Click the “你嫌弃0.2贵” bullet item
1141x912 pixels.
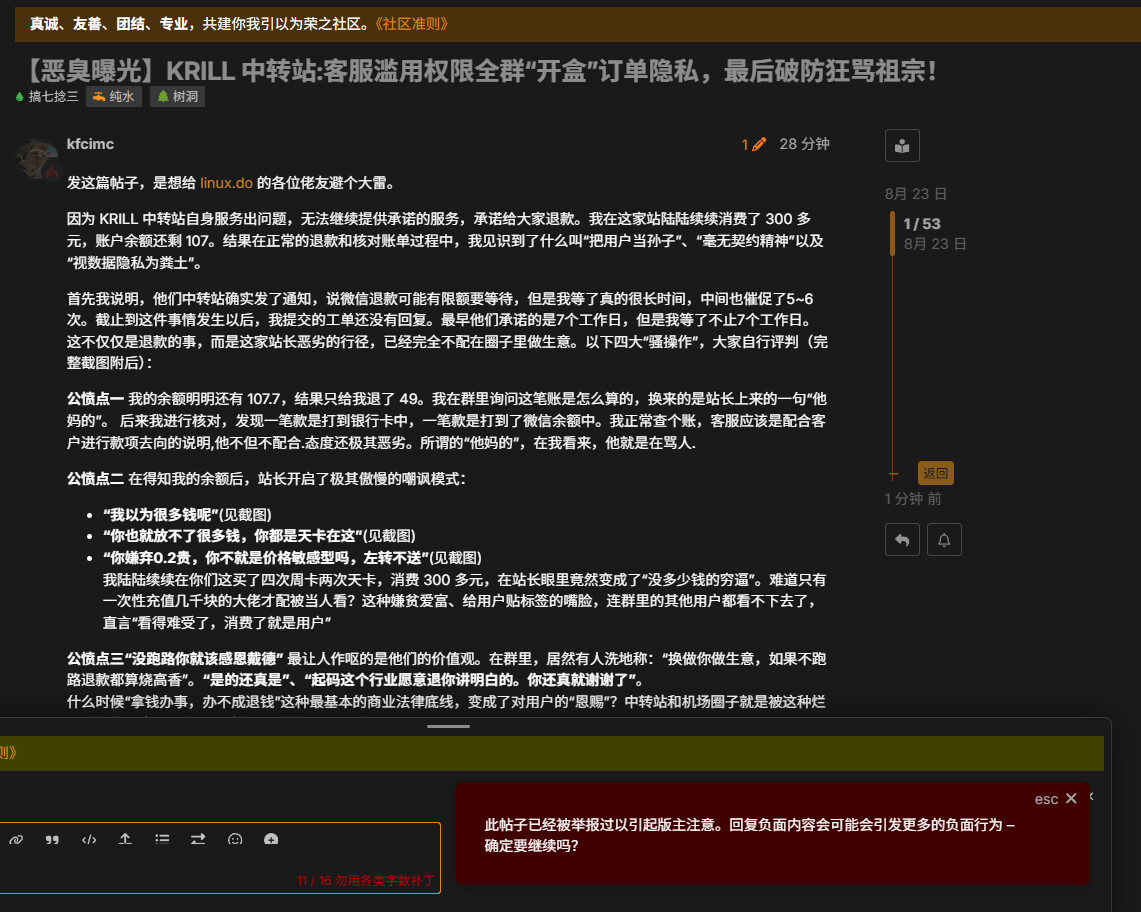(292, 558)
